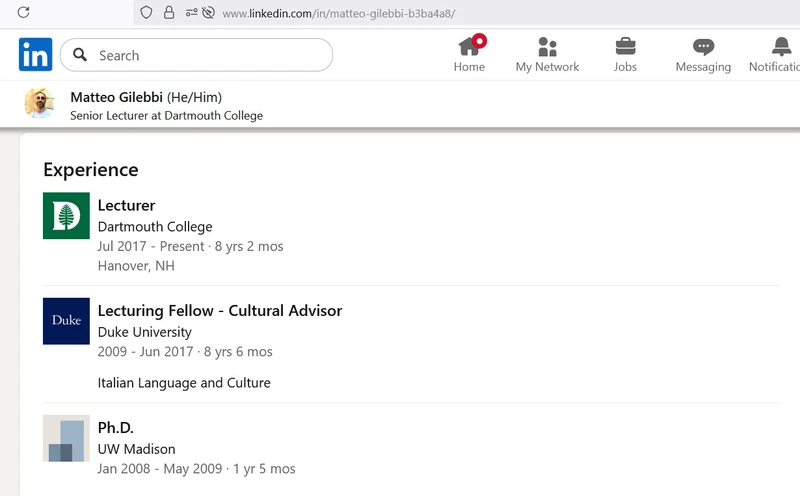Open the Dartmouth College company link
800x496 pixels.
[x=155, y=227]
